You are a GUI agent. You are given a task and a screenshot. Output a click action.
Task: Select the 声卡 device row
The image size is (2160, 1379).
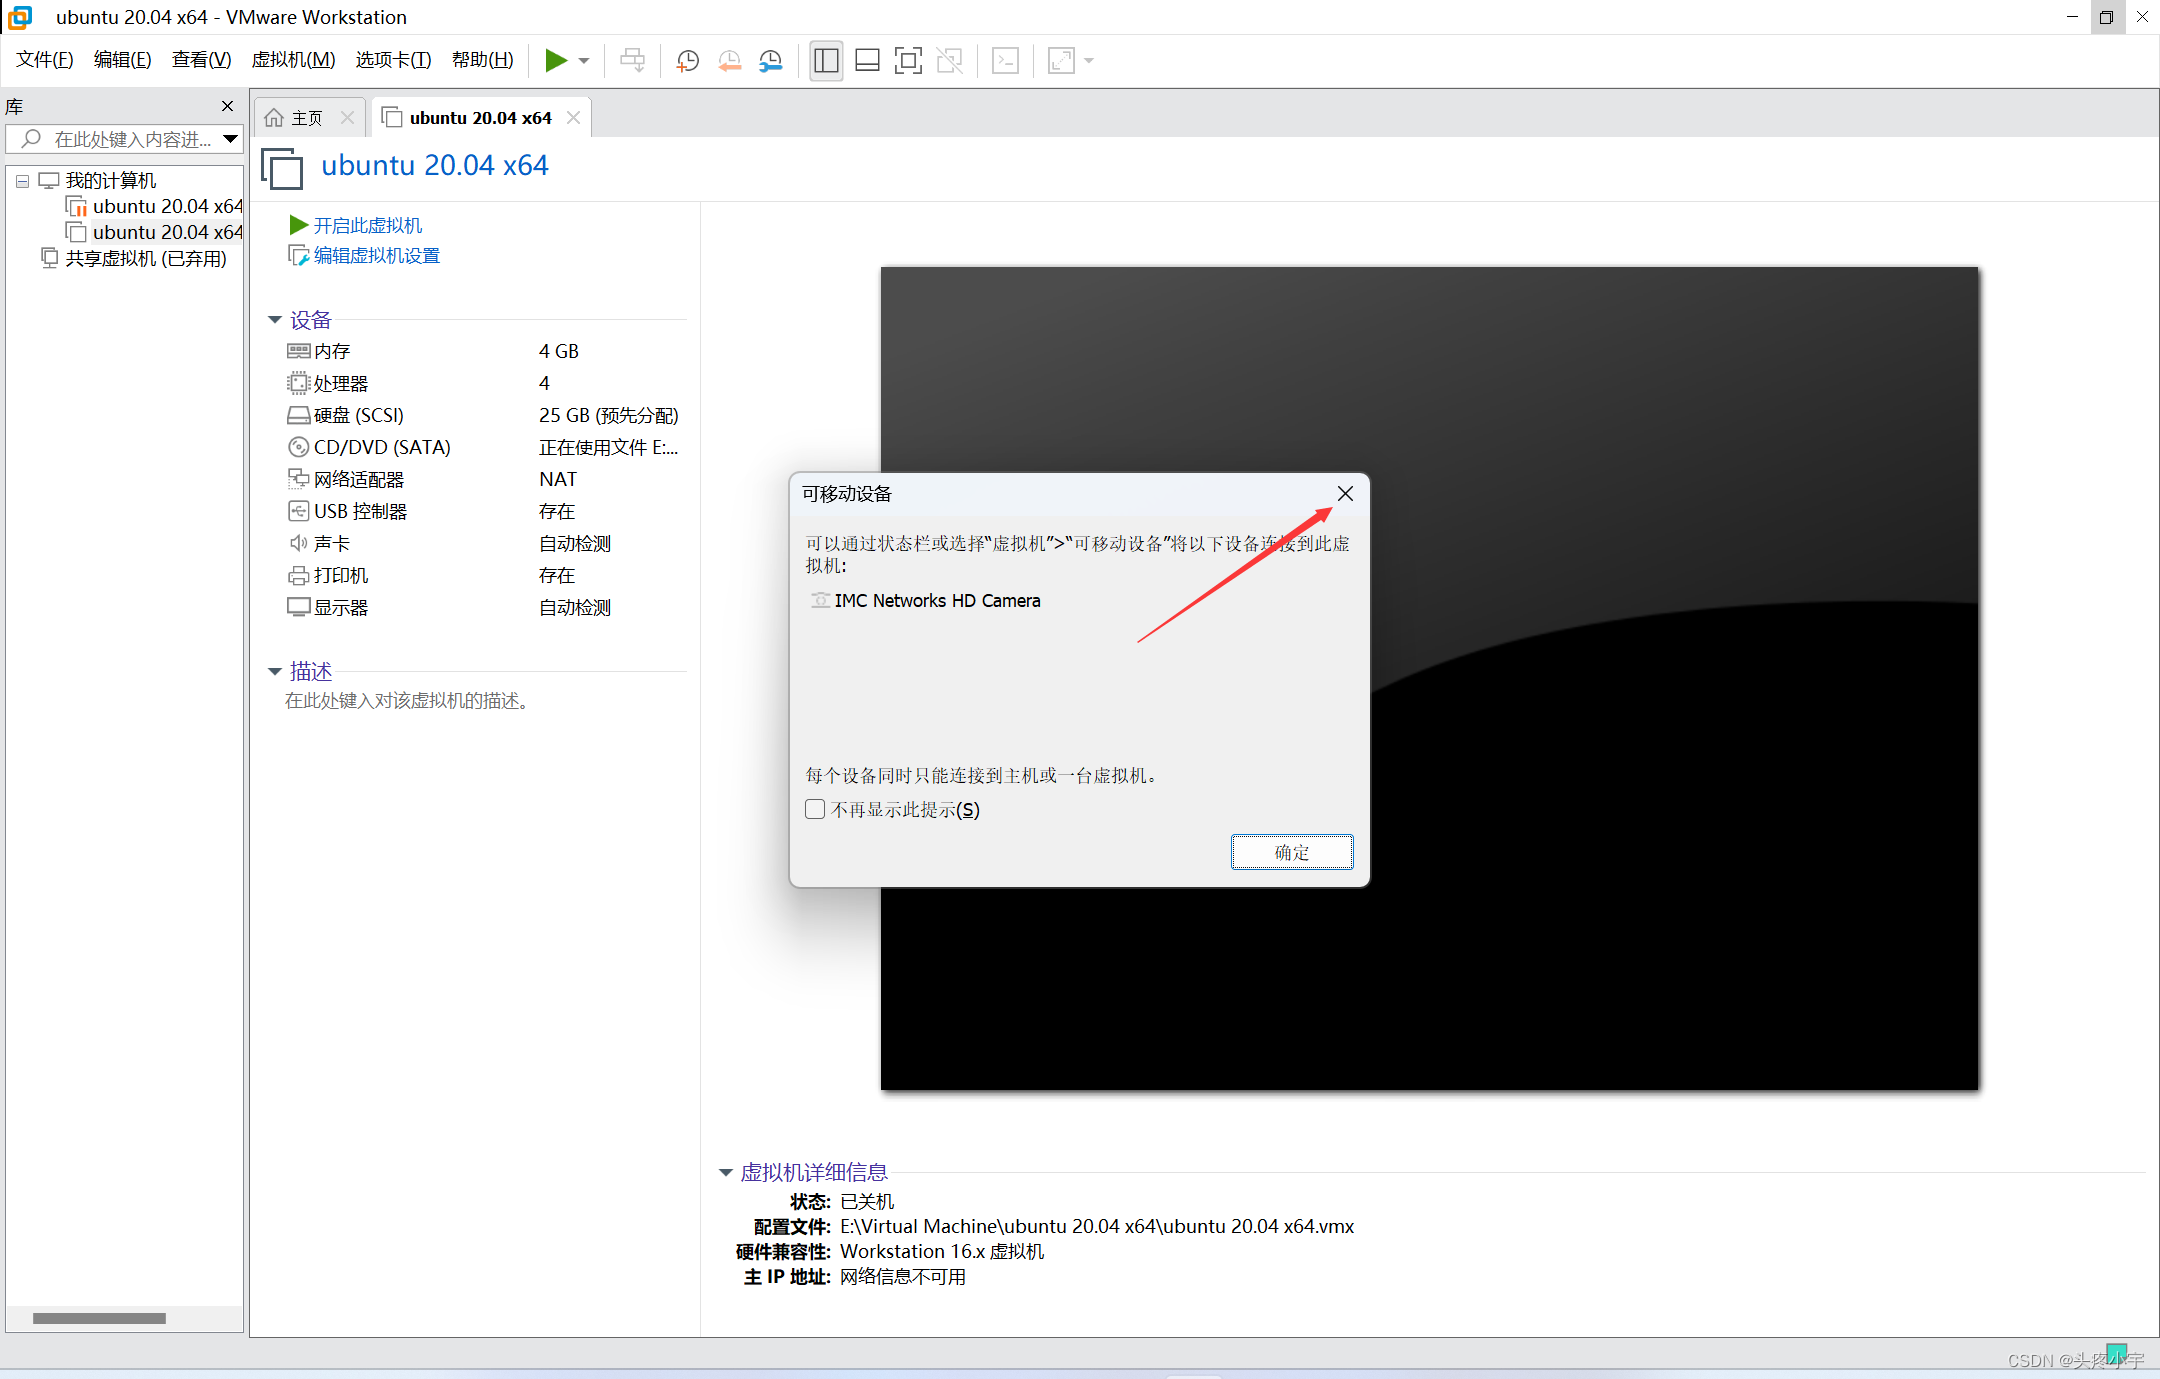[x=484, y=543]
